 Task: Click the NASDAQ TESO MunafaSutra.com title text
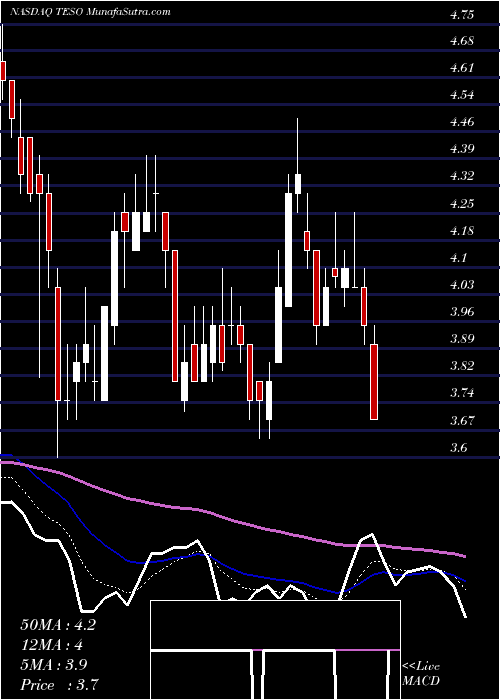pos(91,11)
